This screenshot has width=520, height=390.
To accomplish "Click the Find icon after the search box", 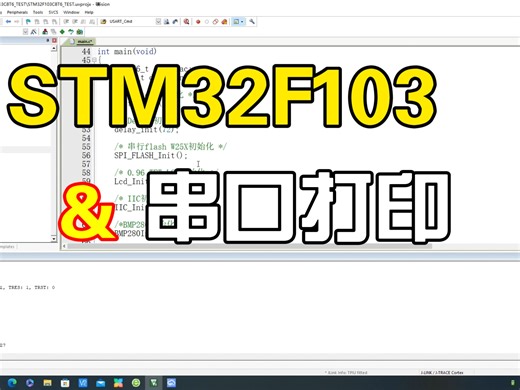I will [166, 22].
